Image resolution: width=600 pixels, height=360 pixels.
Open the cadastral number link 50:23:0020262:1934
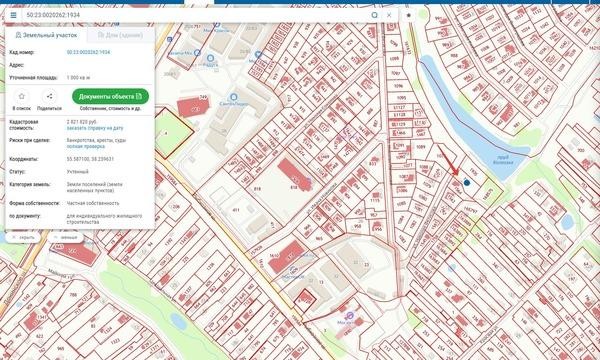click(x=88, y=52)
